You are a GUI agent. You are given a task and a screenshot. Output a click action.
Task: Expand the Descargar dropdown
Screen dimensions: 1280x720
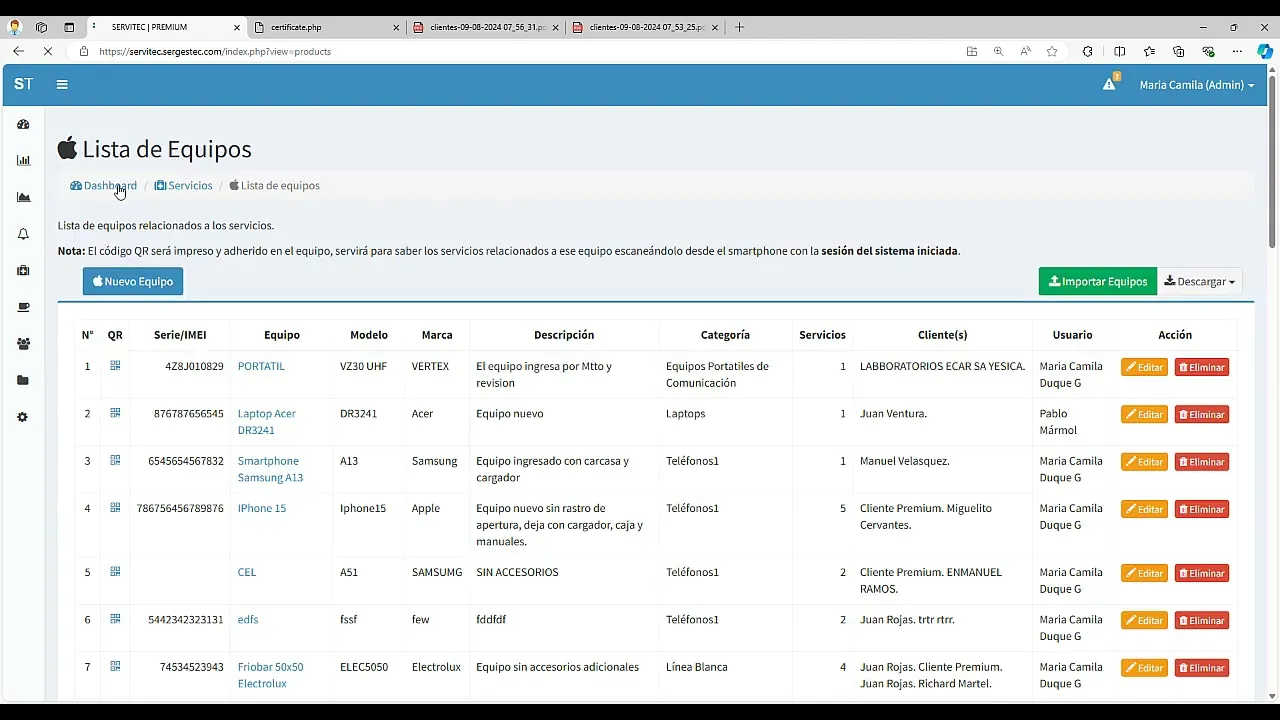[x=1199, y=281]
